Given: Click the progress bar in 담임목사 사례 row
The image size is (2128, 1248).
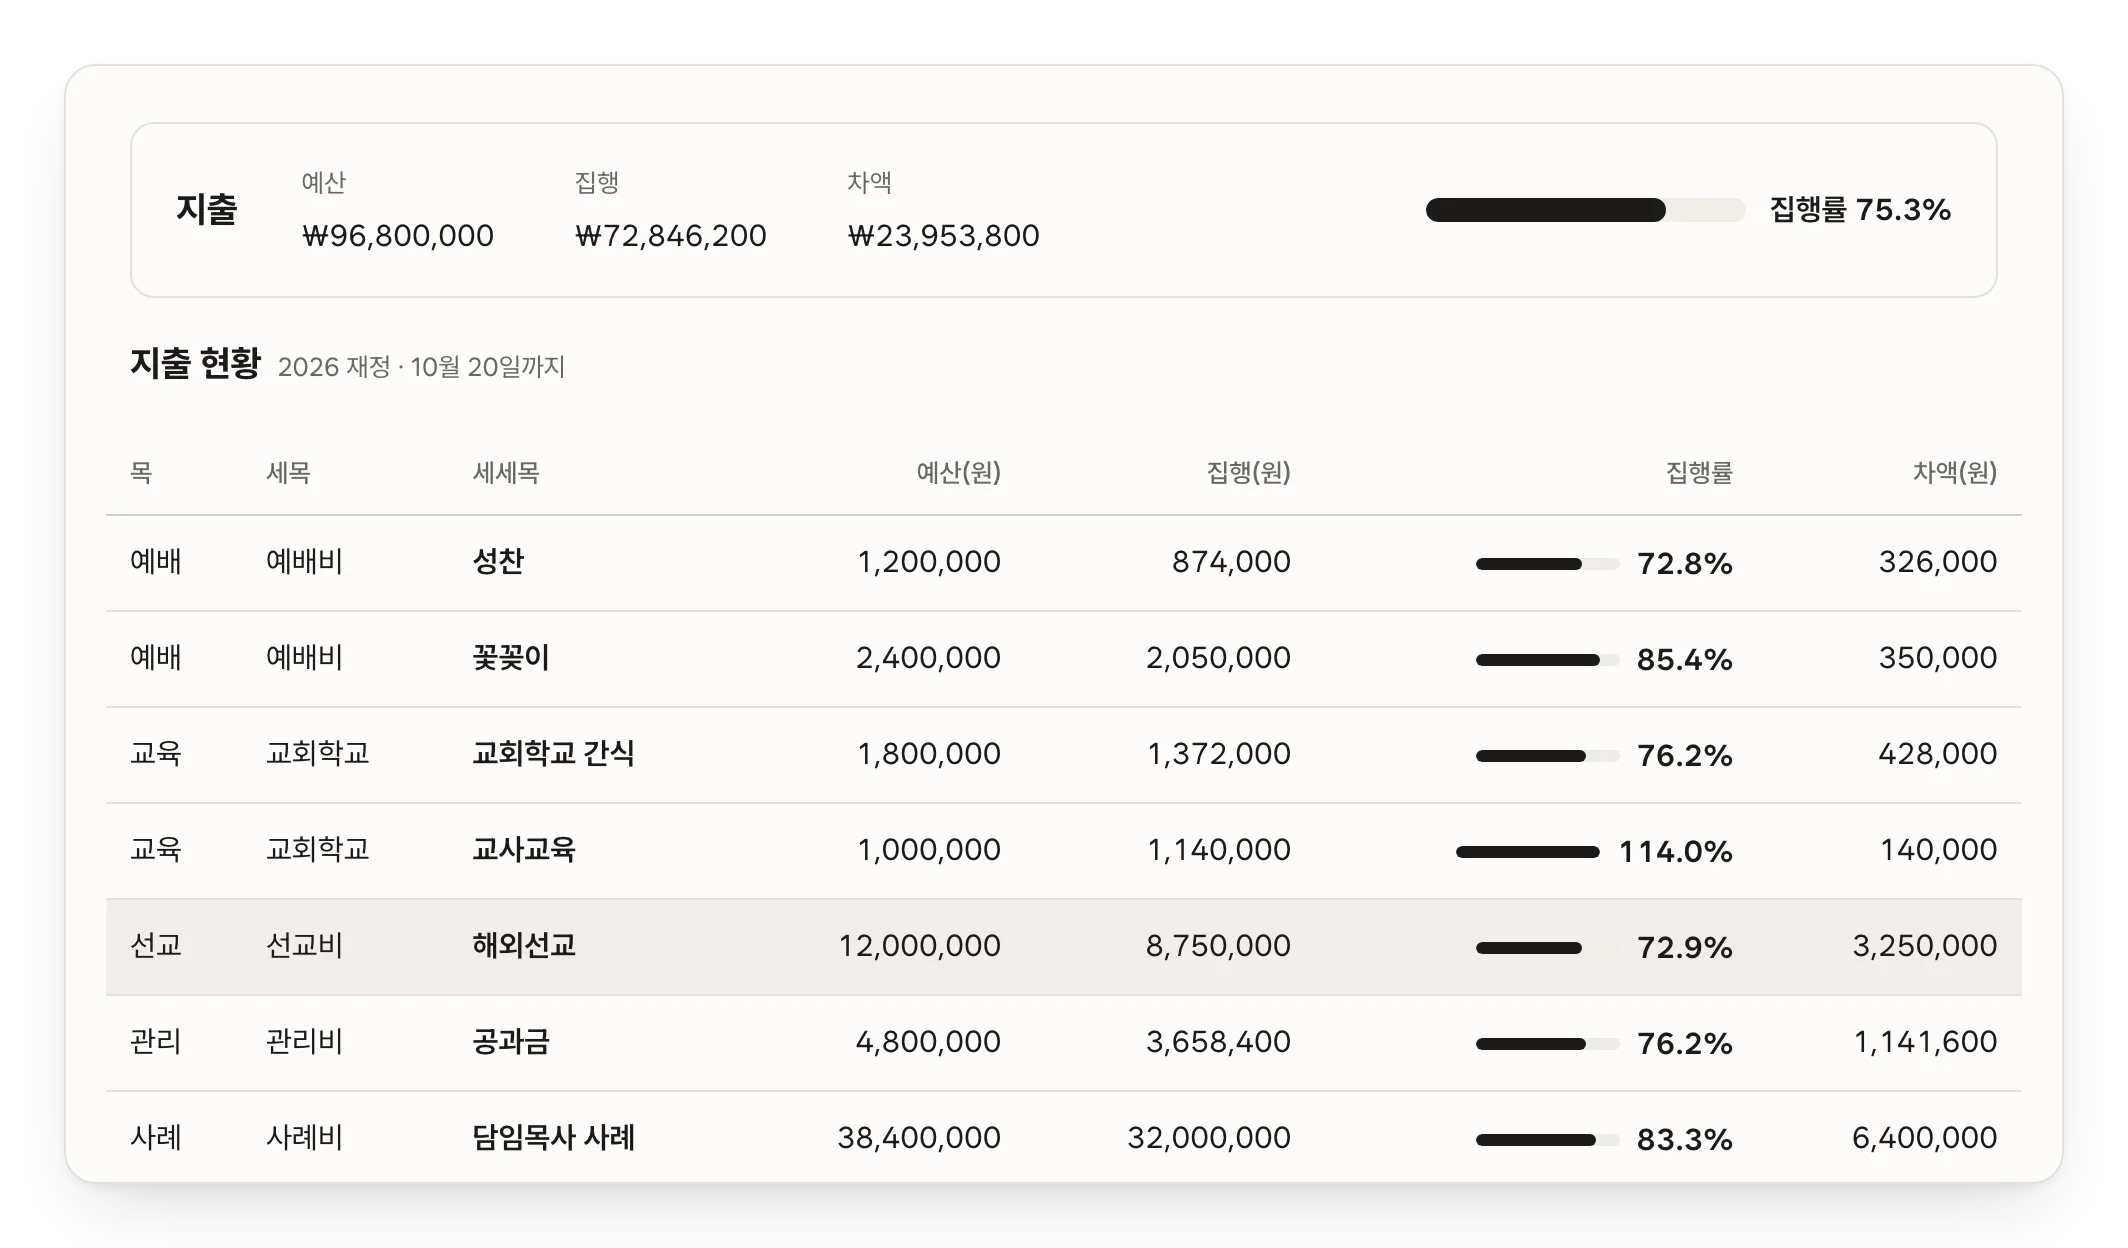Looking at the screenshot, I should click(1547, 1140).
